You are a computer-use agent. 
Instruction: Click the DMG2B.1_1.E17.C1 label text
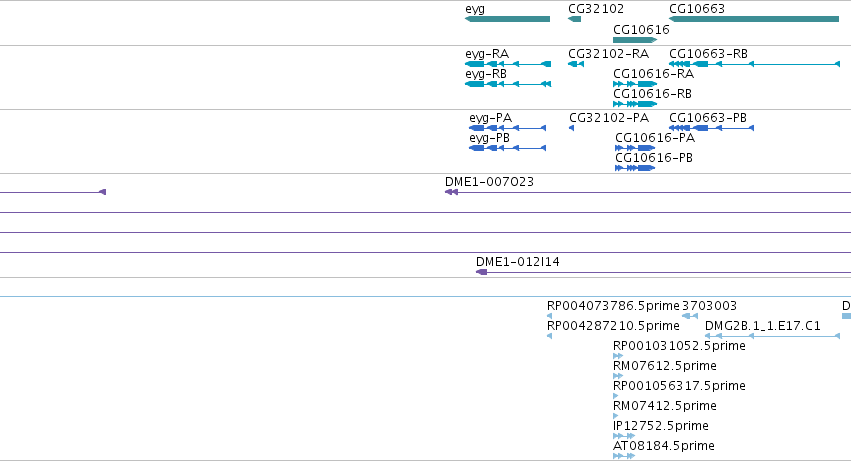pyautogui.click(x=763, y=326)
